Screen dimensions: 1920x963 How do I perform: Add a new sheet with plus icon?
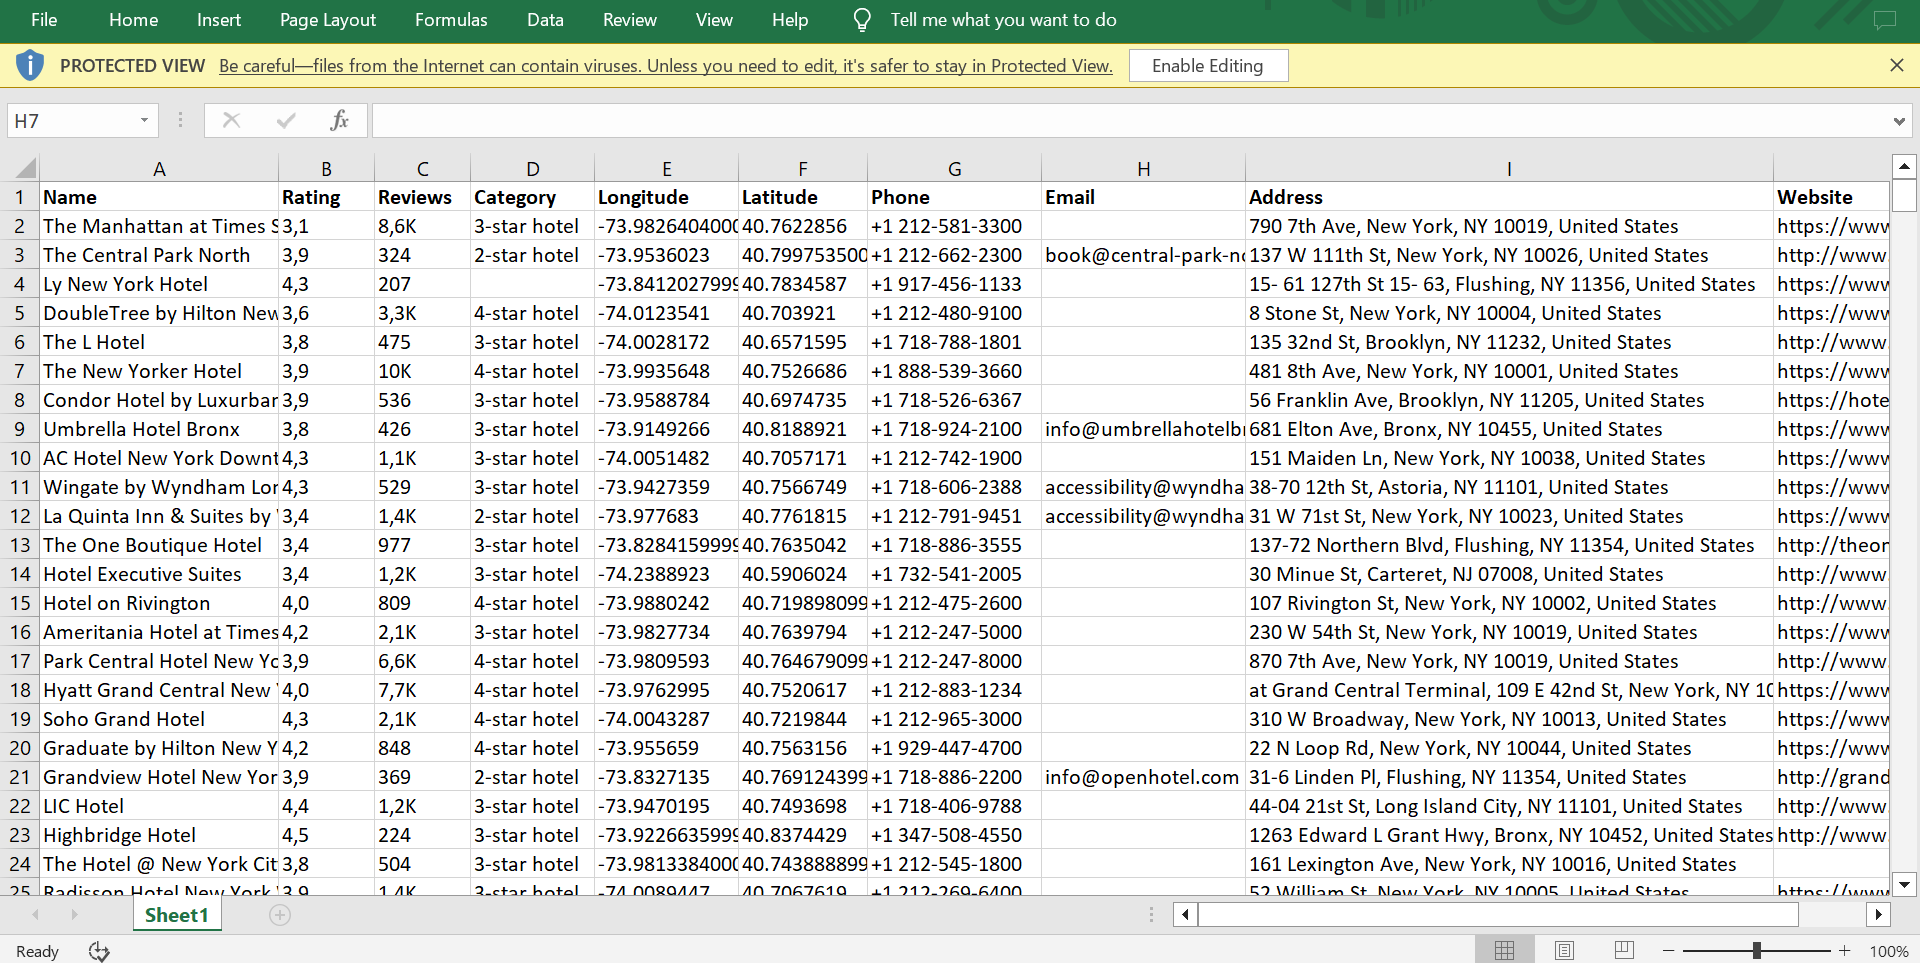pos(280,915)
